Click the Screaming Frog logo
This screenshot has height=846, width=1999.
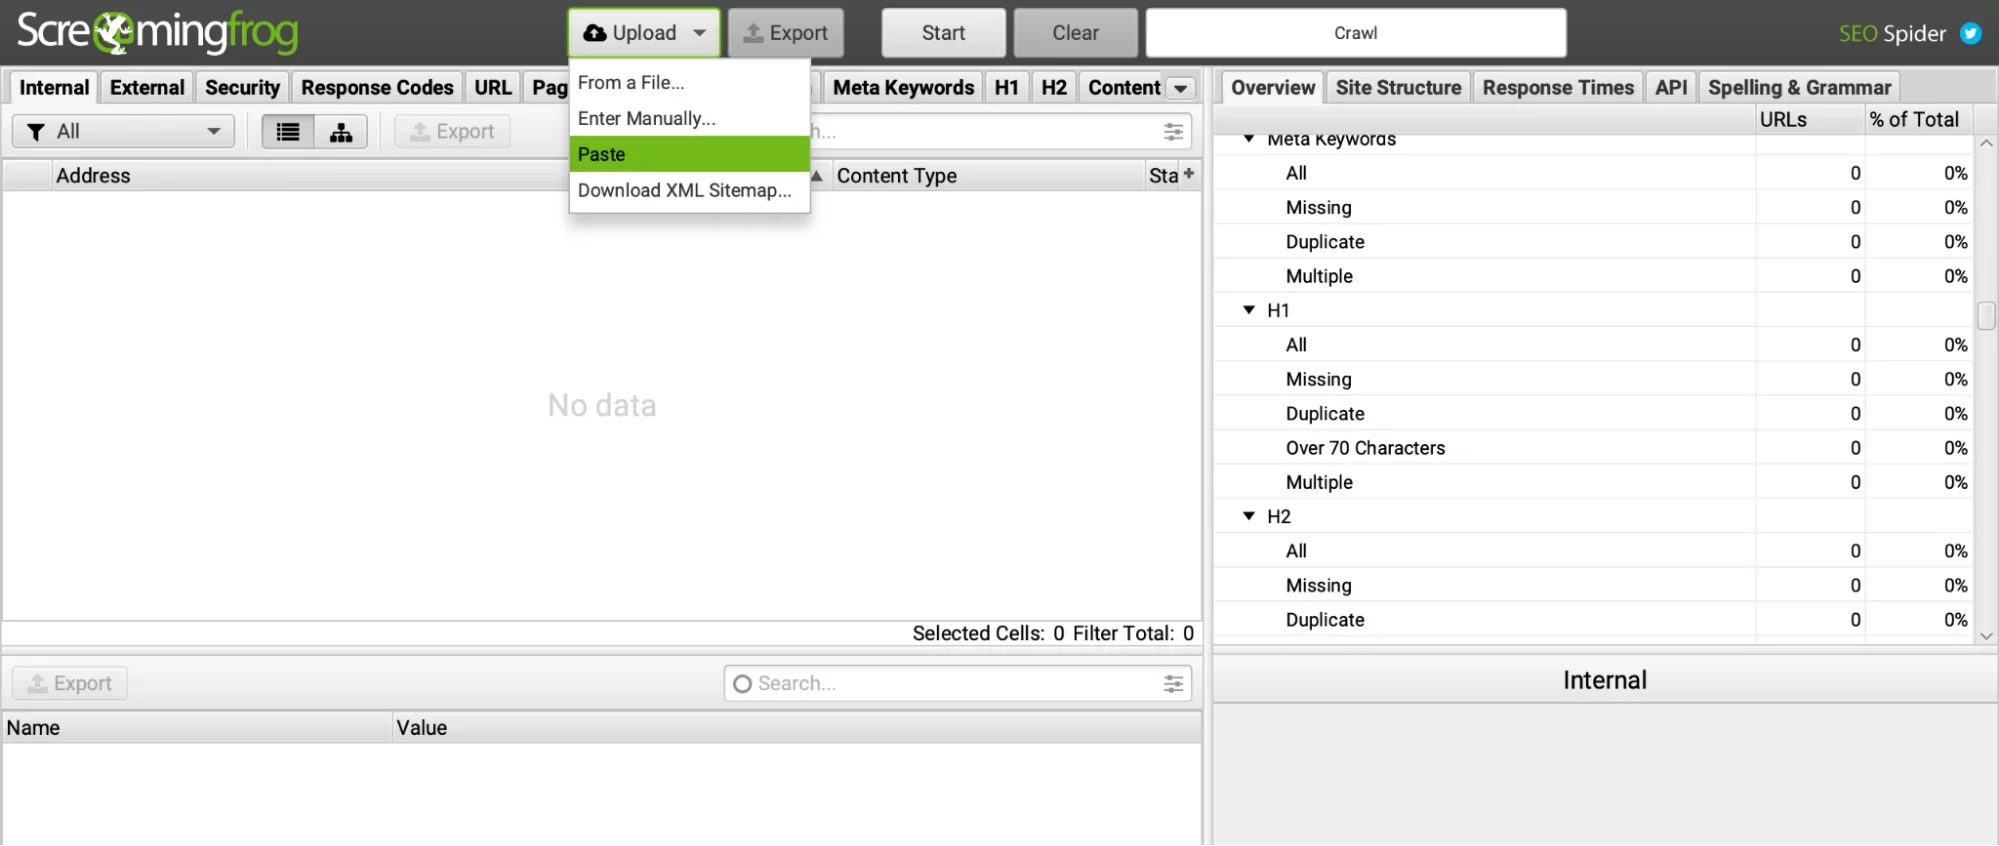(158, 32)
